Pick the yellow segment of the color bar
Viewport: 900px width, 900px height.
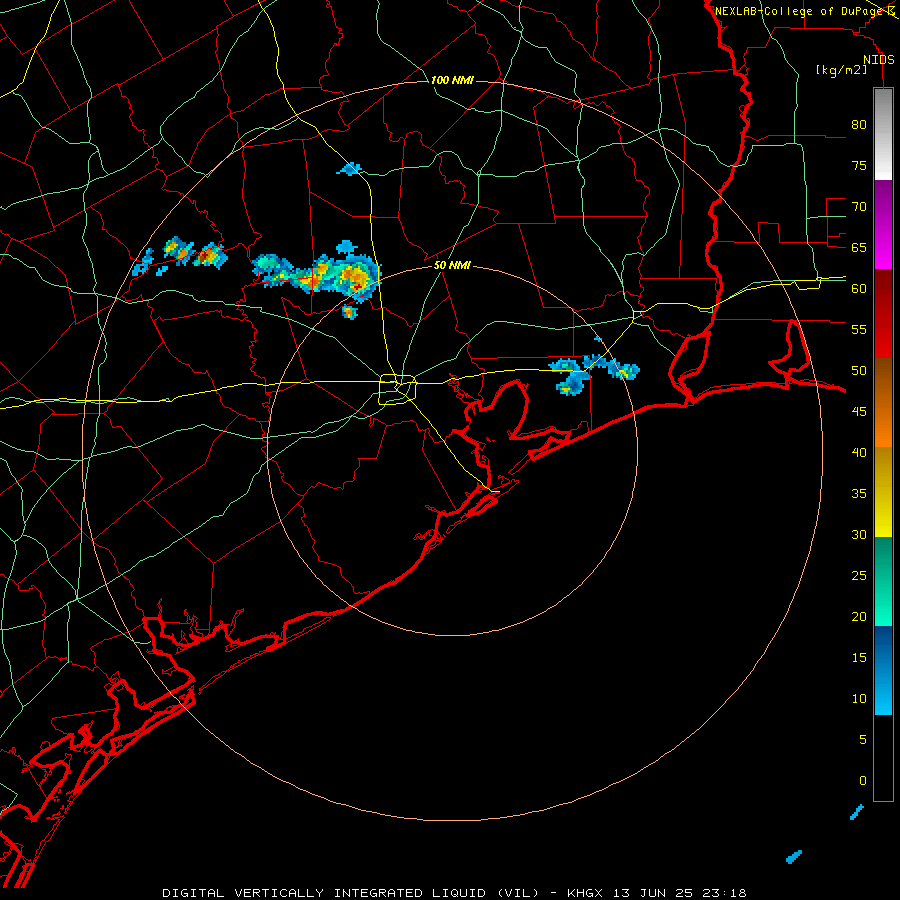coord(883,492)
